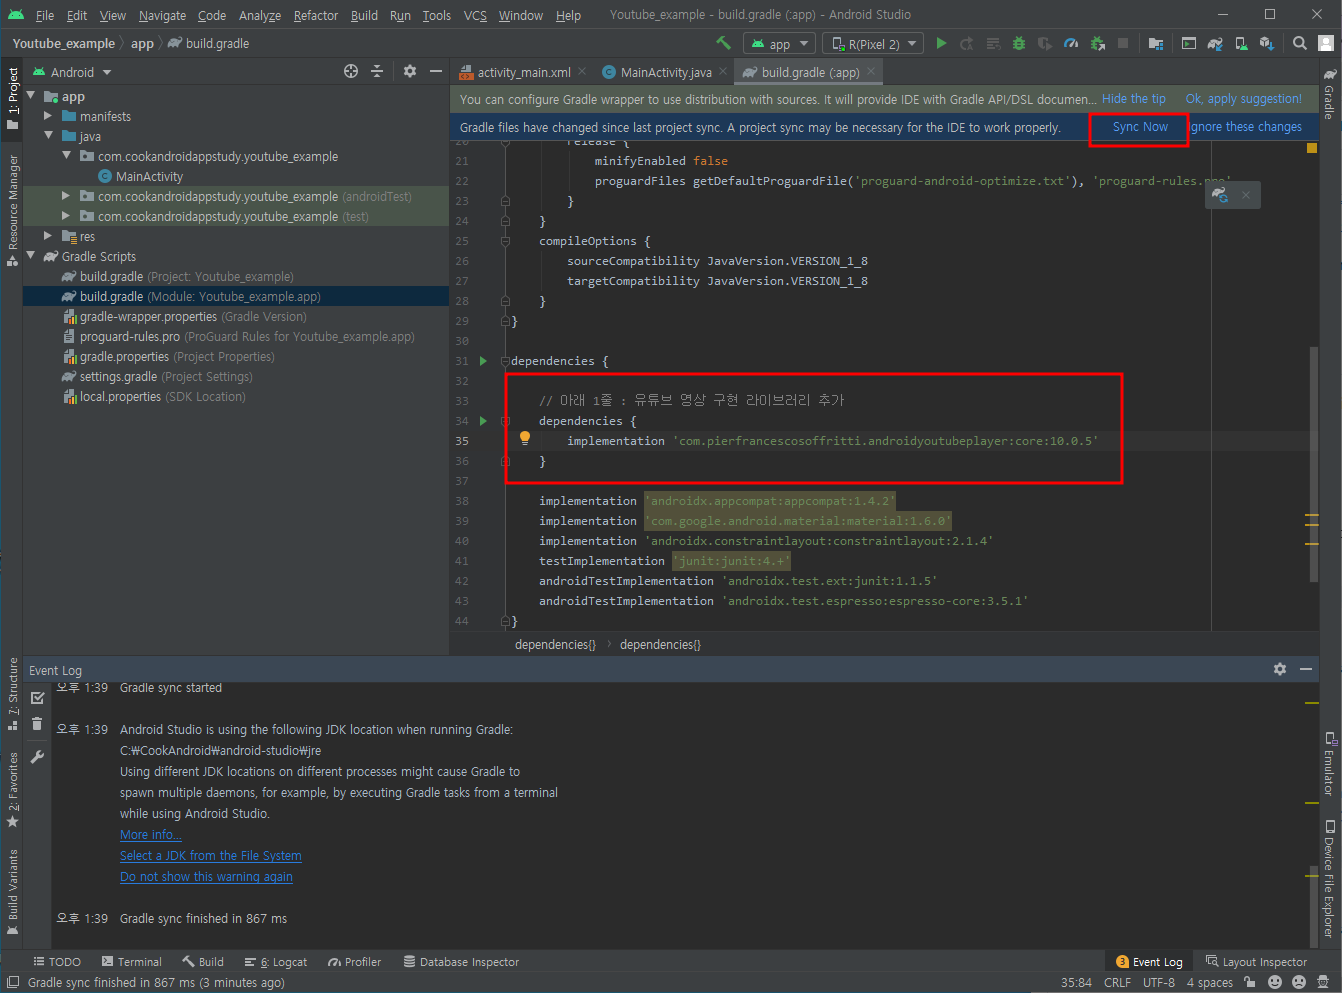
Task: Click Ignore these changes link
Action: [x=1246, y=127]
